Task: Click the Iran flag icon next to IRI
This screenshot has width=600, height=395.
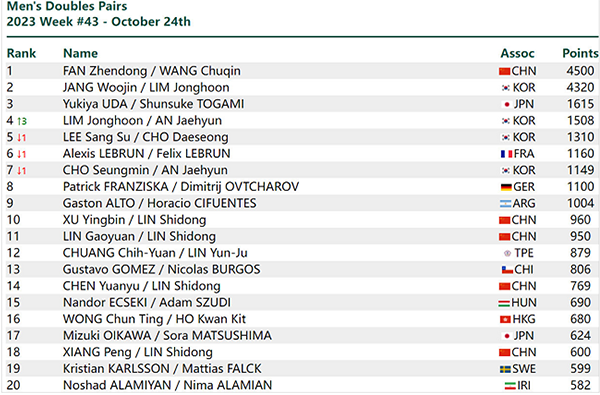Action: 510,386
